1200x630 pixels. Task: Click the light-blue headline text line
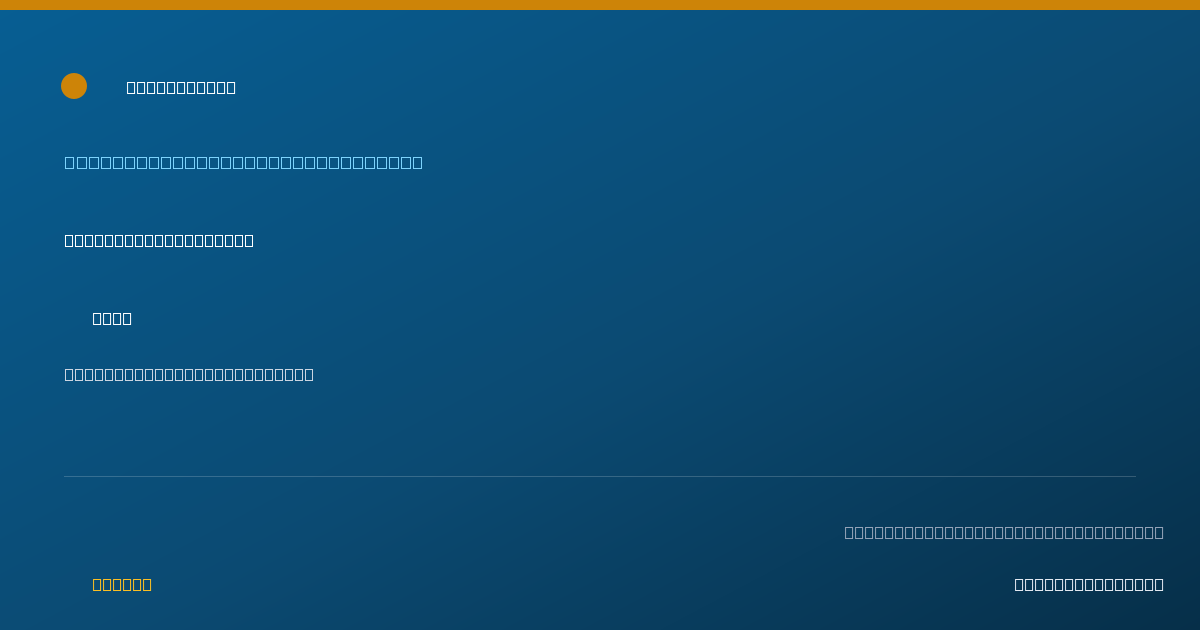click(244, 162)
